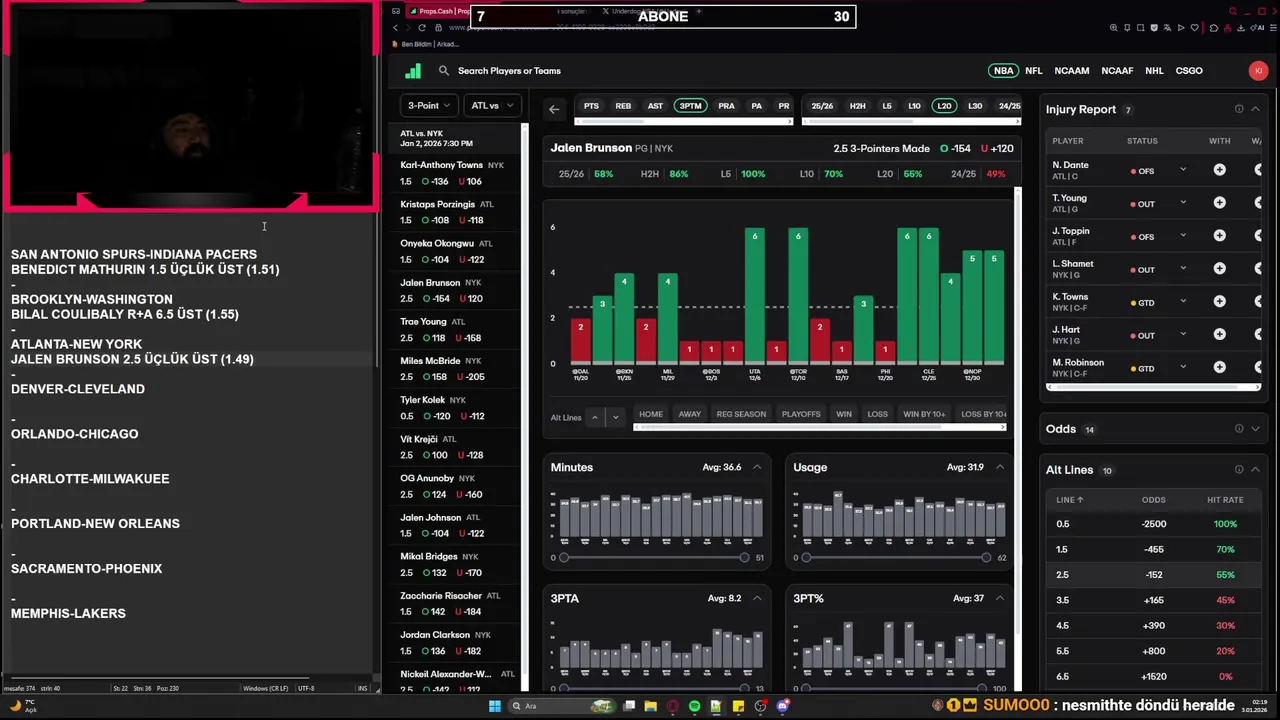Viewport: 1280px width, 720px height.
Task: Toggle the REG SEASON filter
Action: click(741, 414)
